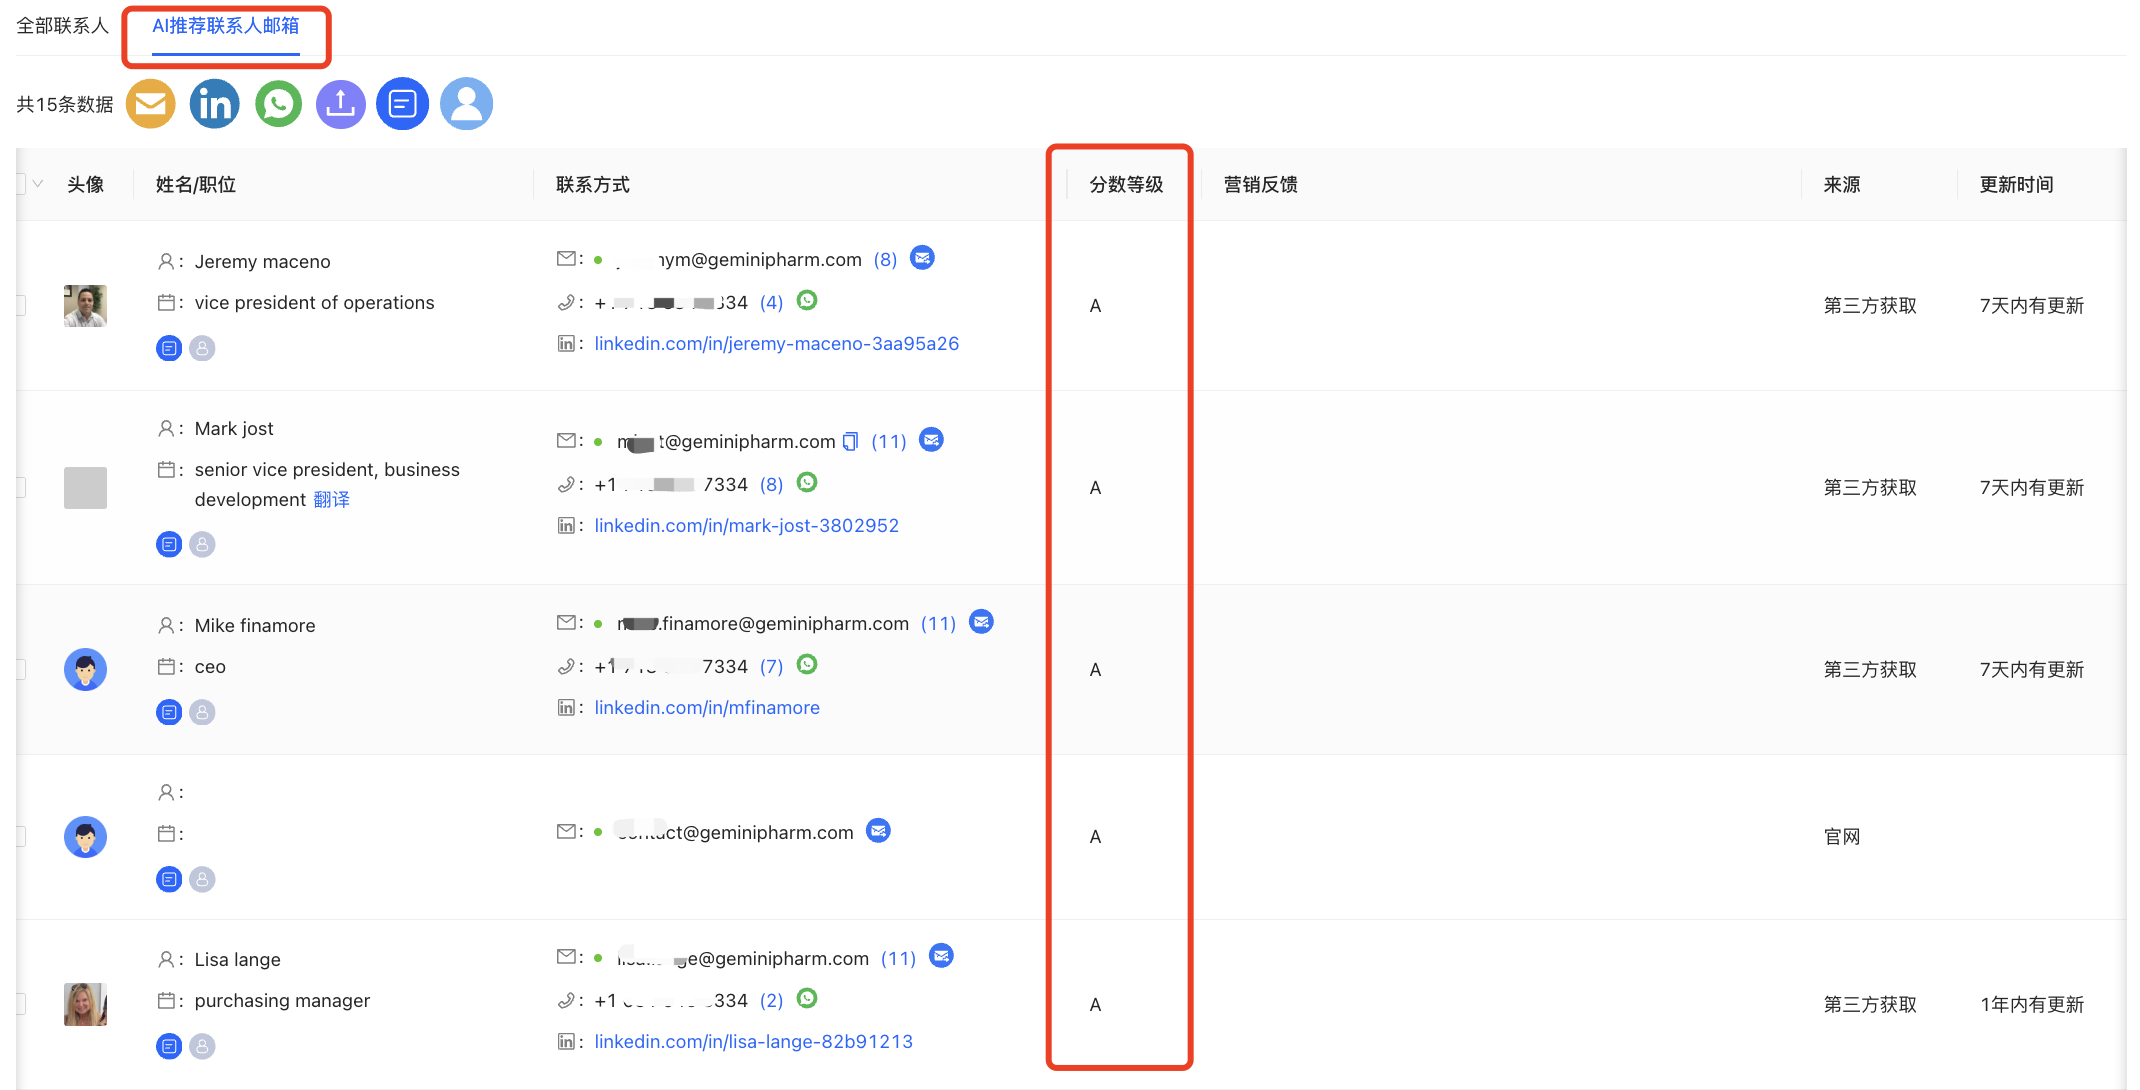Click the light-blue person toolbar icon
Image resolution: width=2140 pixels, height=1090 pixels.
click(467, 104)
